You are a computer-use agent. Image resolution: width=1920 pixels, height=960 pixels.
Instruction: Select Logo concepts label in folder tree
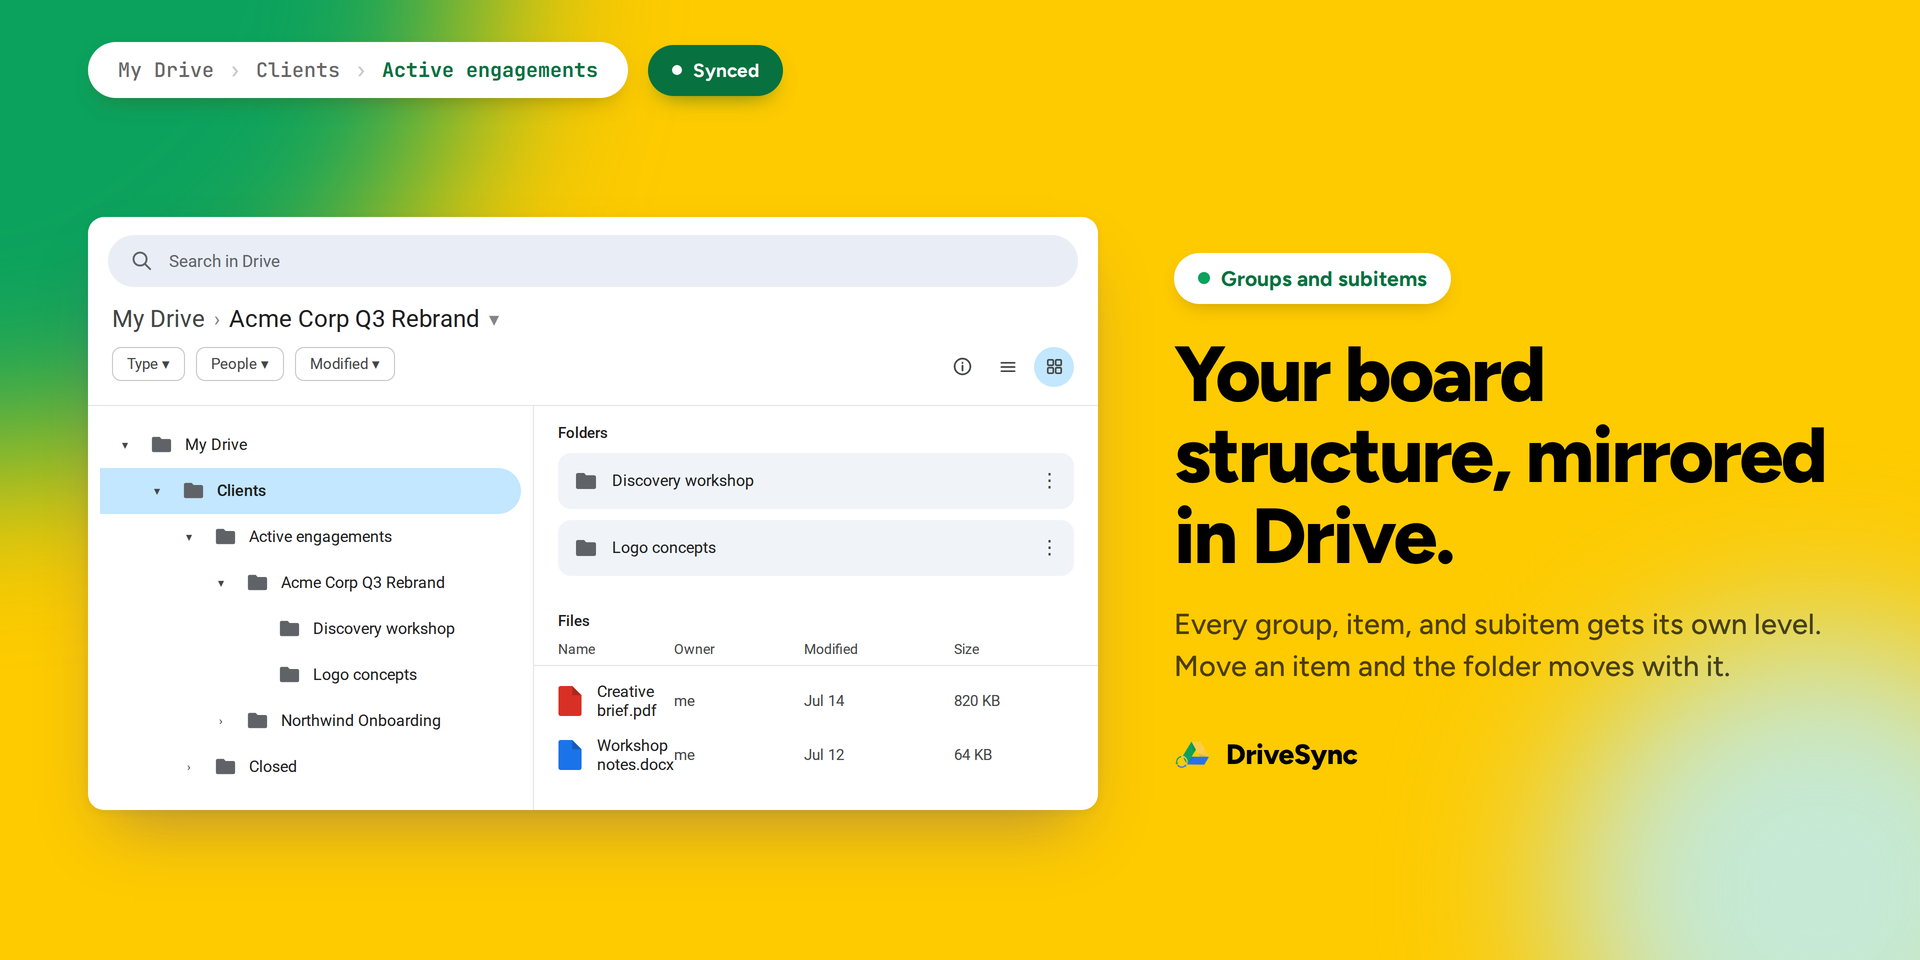tap(365, 674)
